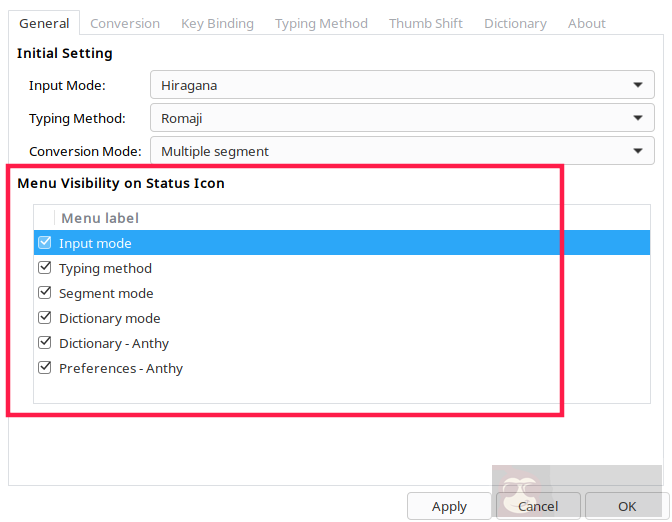The width and height of the screenshot is (672, 522).
Task: Confirm settings with OK button
Action: click(x=627, y=506)
